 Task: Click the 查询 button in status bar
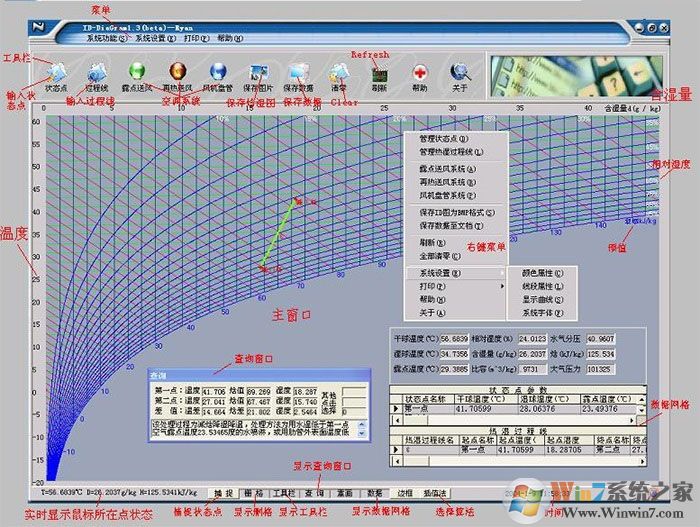click(x=313, y=493)
